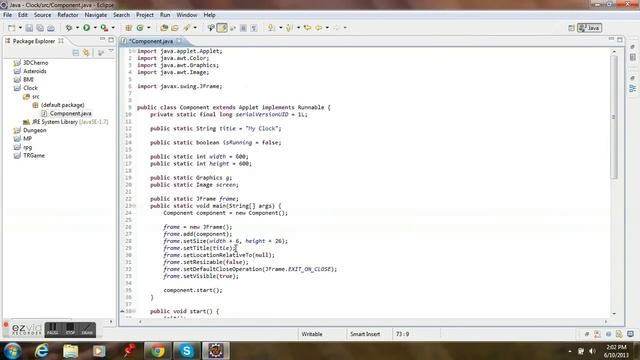Click the editor vertical scrollbar thumb
The image size is (640, 360).
[x=614, y=118]
